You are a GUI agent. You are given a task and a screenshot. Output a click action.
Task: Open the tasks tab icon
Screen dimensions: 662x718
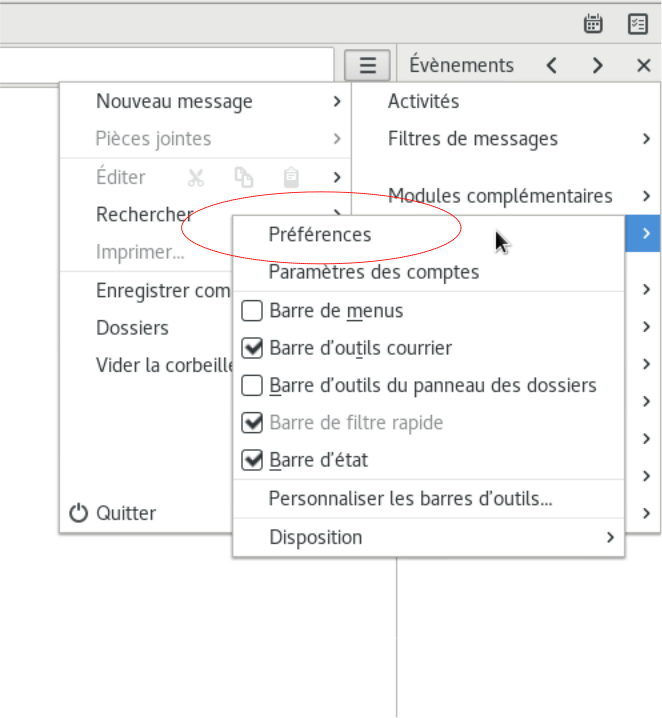pos(637,24)
